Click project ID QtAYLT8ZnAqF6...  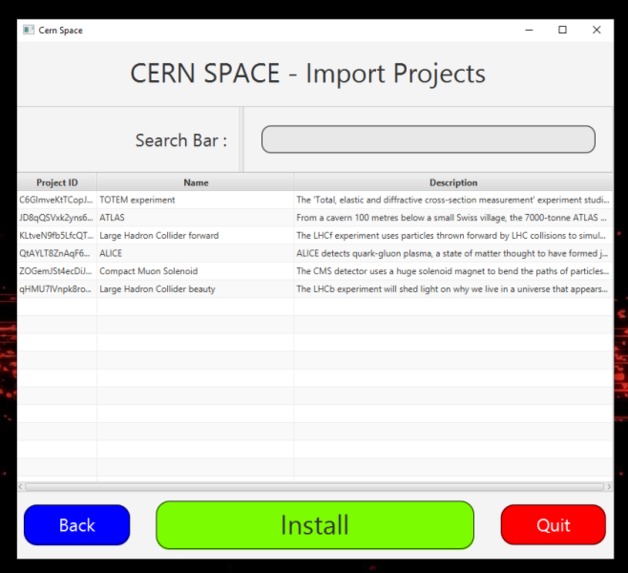[57, 253]
